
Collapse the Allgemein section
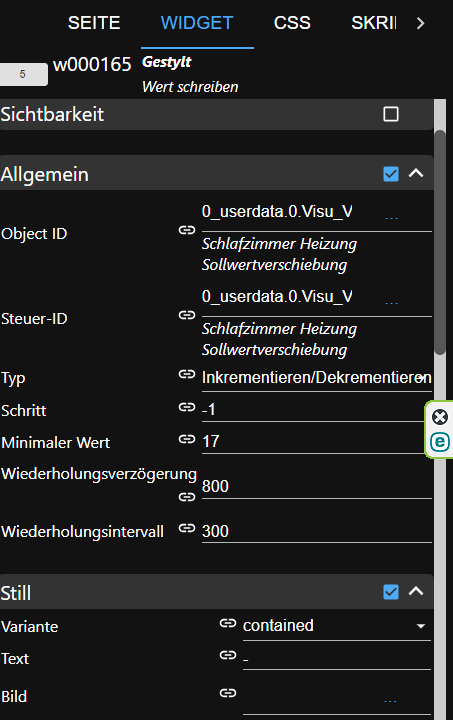[416, 173]
